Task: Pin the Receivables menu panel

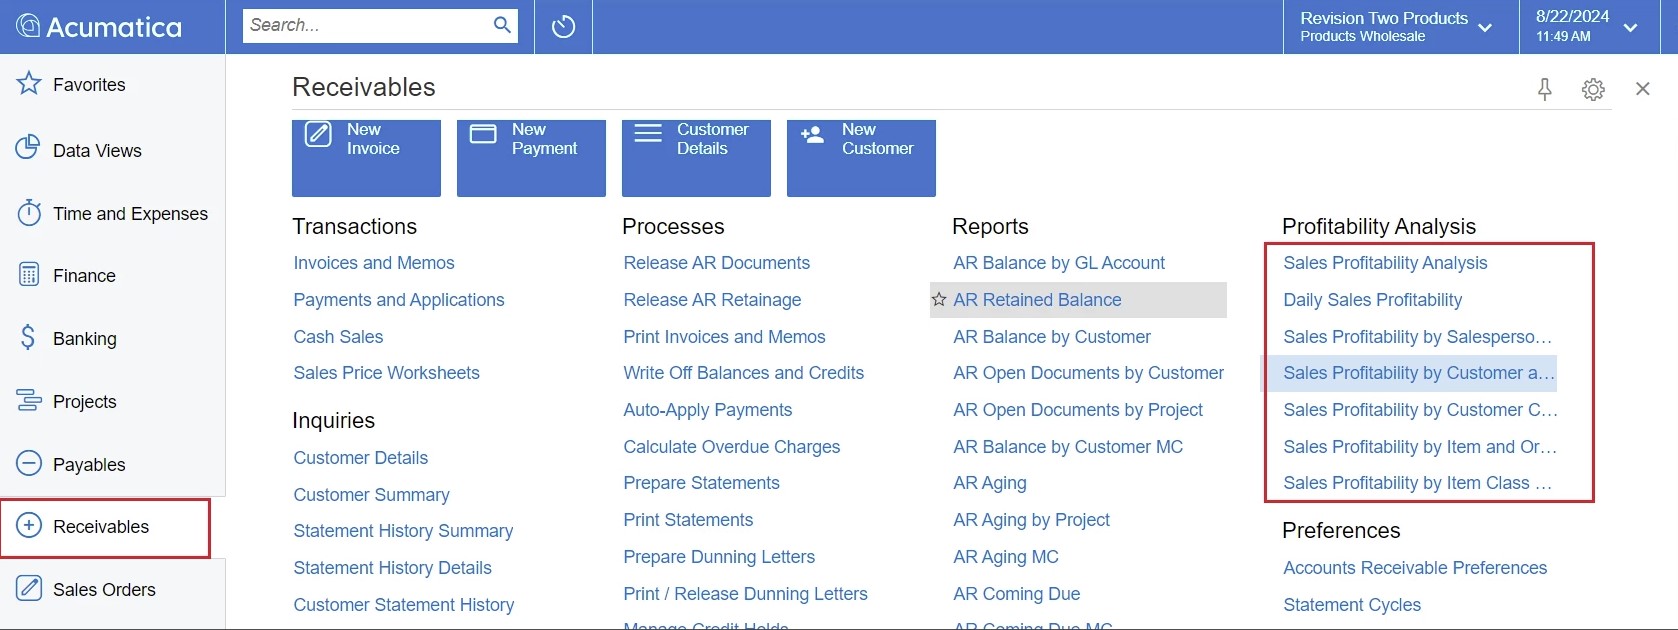Action: point(1544,90)
